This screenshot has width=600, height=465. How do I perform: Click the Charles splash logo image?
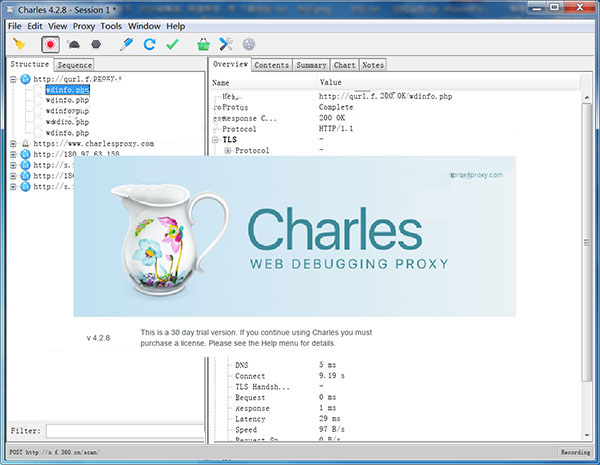click(x=295, y=236)
